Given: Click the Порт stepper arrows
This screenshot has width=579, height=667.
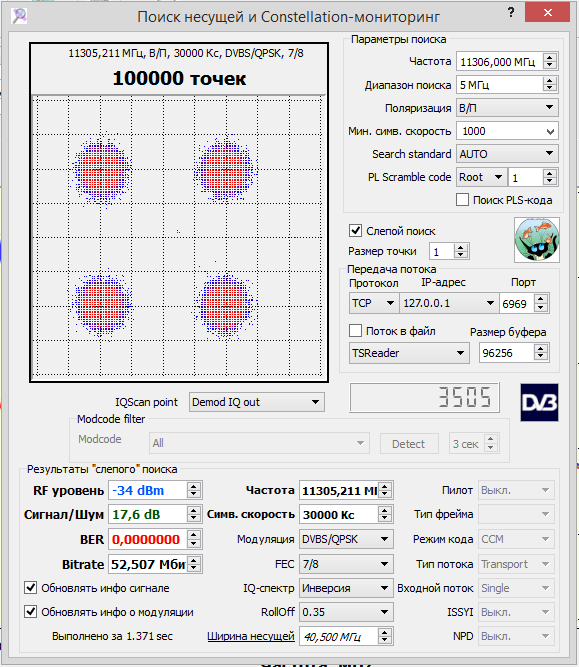Looking at the screenshot, I should (x=541, y=303).
